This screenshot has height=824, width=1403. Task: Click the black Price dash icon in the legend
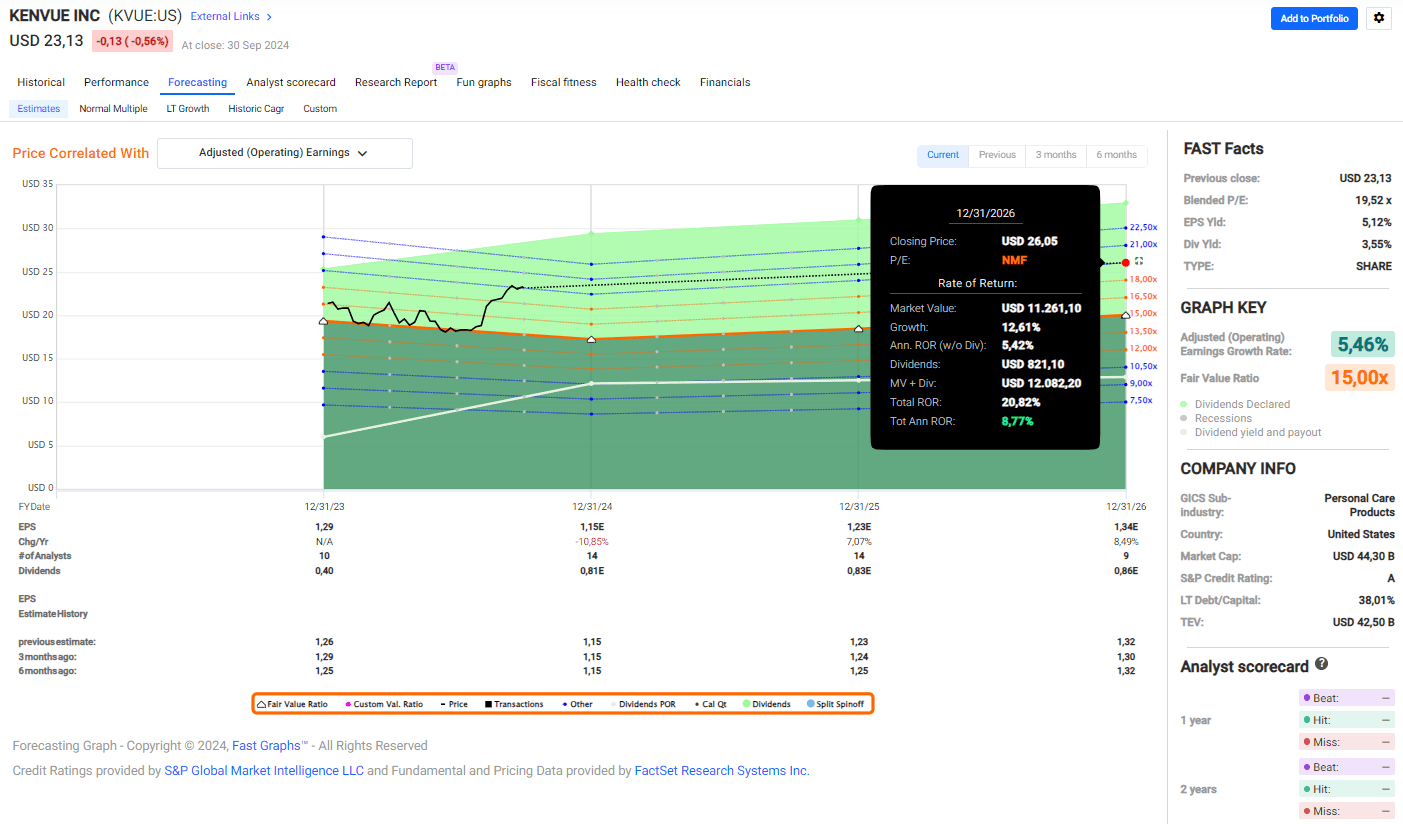(x=443, y=703)
